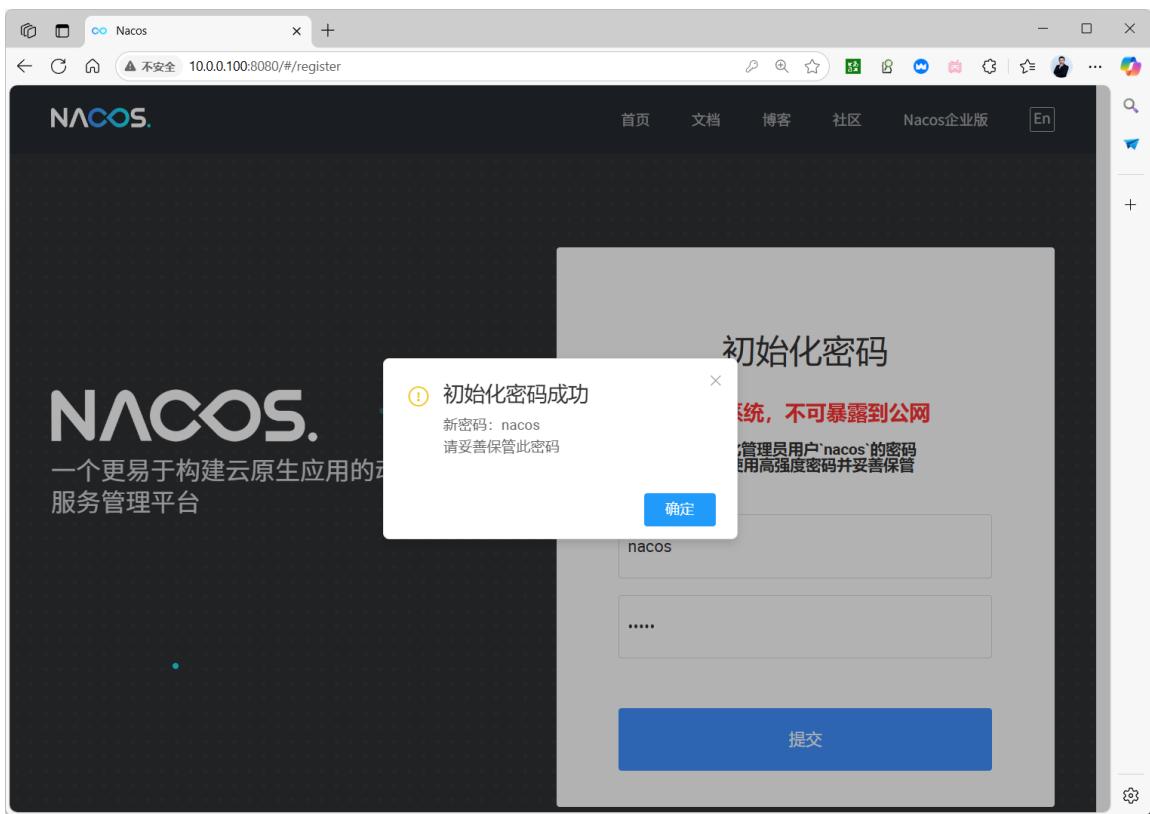Click the page vertical scrollbar
Screen dimensions: 1150x814
1102,447
